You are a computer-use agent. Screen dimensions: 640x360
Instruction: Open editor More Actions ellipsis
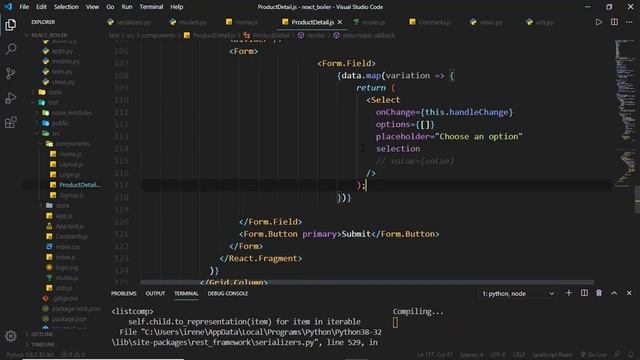click(629, 22)
